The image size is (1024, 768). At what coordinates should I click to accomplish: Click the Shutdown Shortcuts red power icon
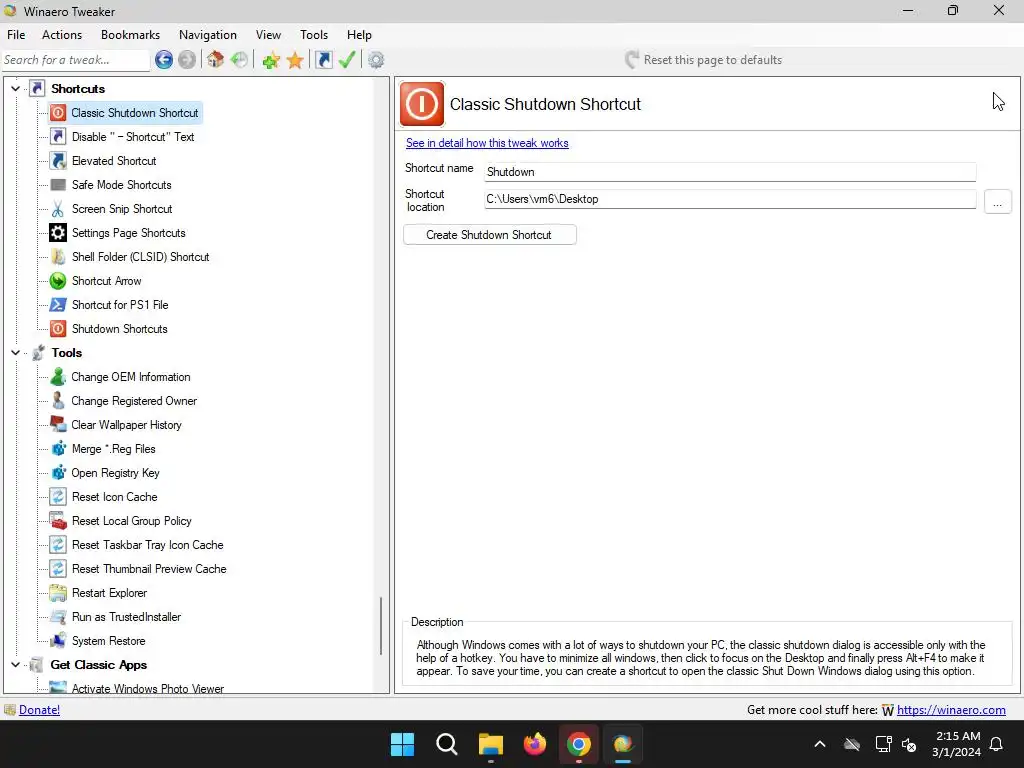[58, 329]
